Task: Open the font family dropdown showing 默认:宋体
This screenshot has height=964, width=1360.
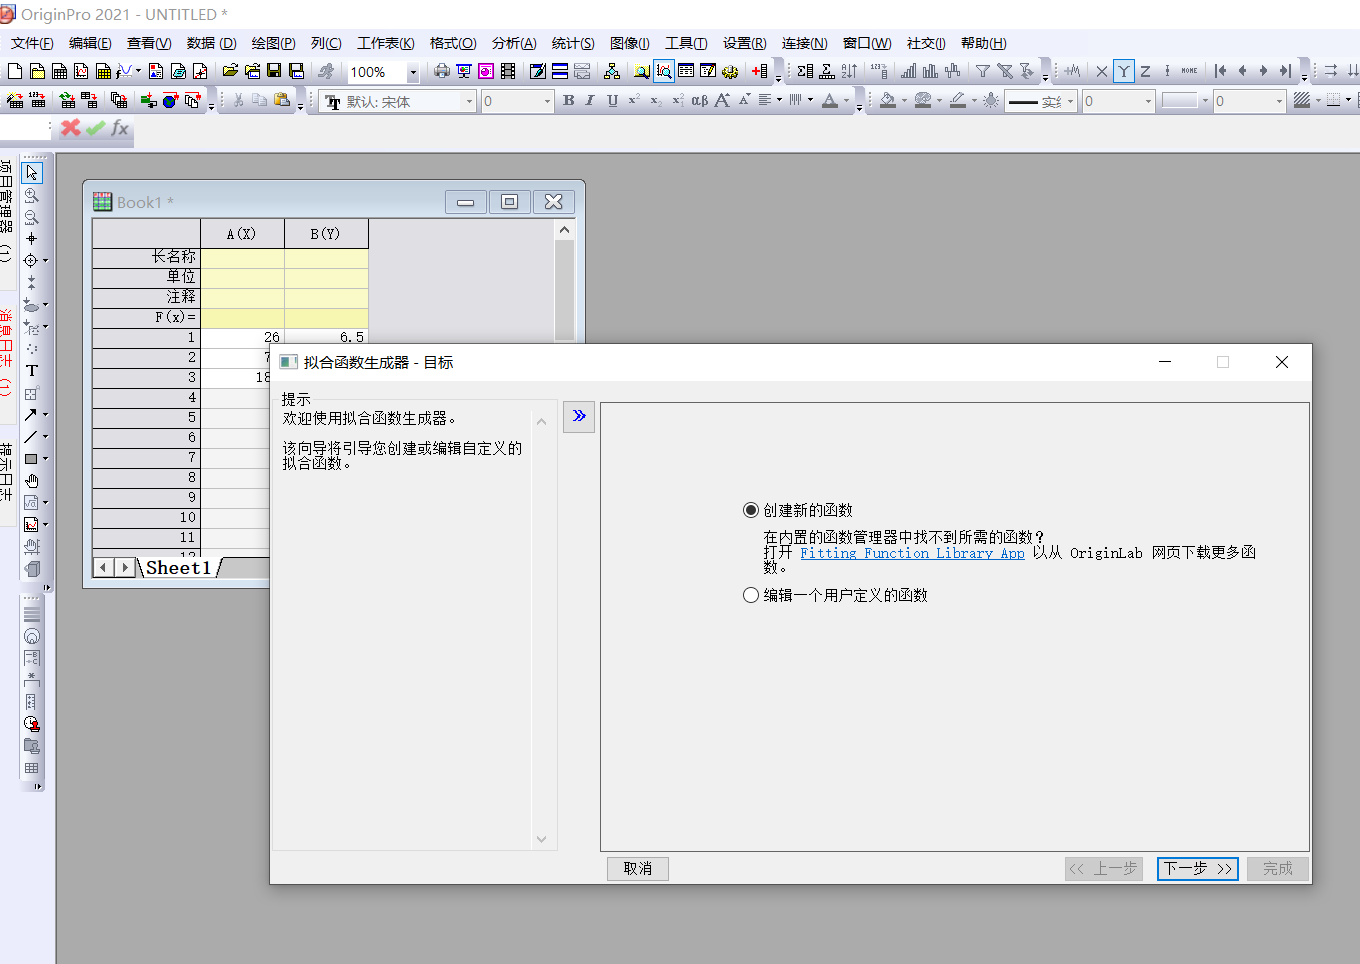Action: pos(468,101)
